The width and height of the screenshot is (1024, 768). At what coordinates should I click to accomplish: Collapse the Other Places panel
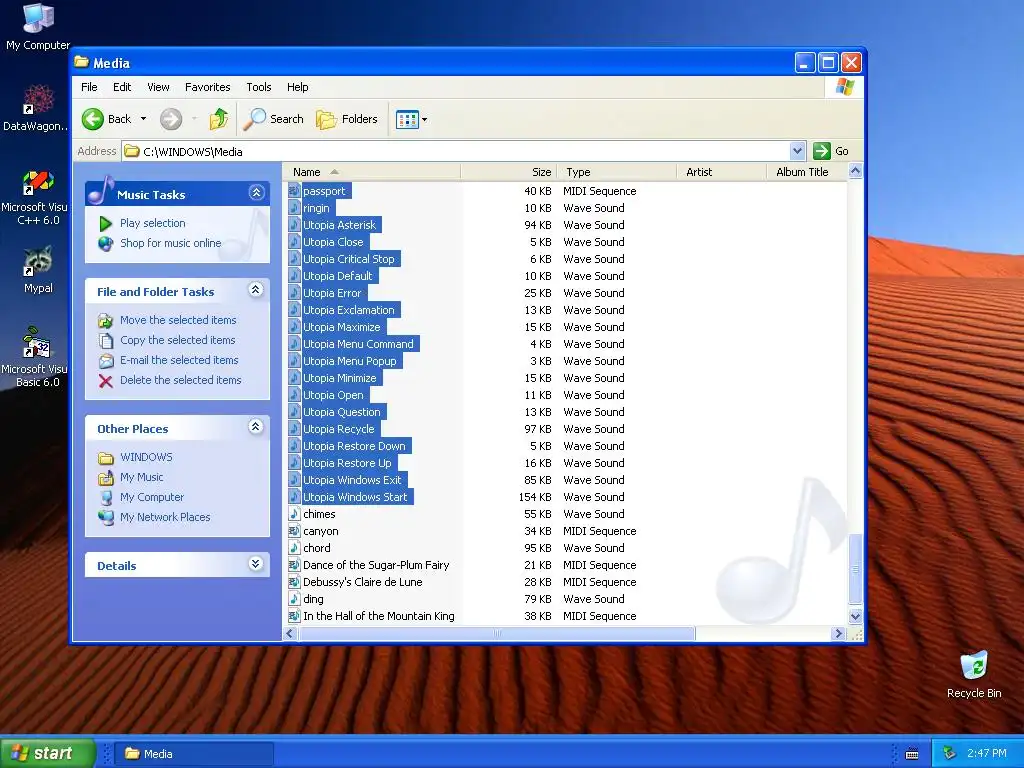click(256, 426)
